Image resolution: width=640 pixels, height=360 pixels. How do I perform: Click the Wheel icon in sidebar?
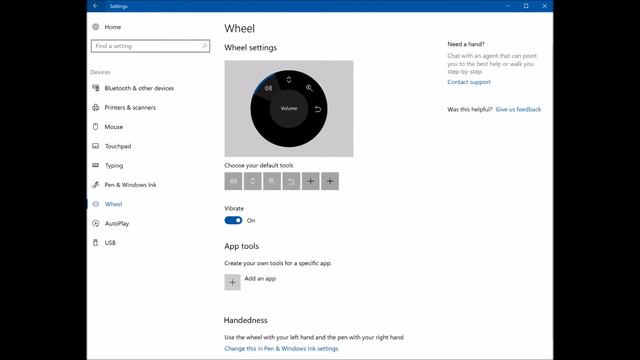click(96, 204)
